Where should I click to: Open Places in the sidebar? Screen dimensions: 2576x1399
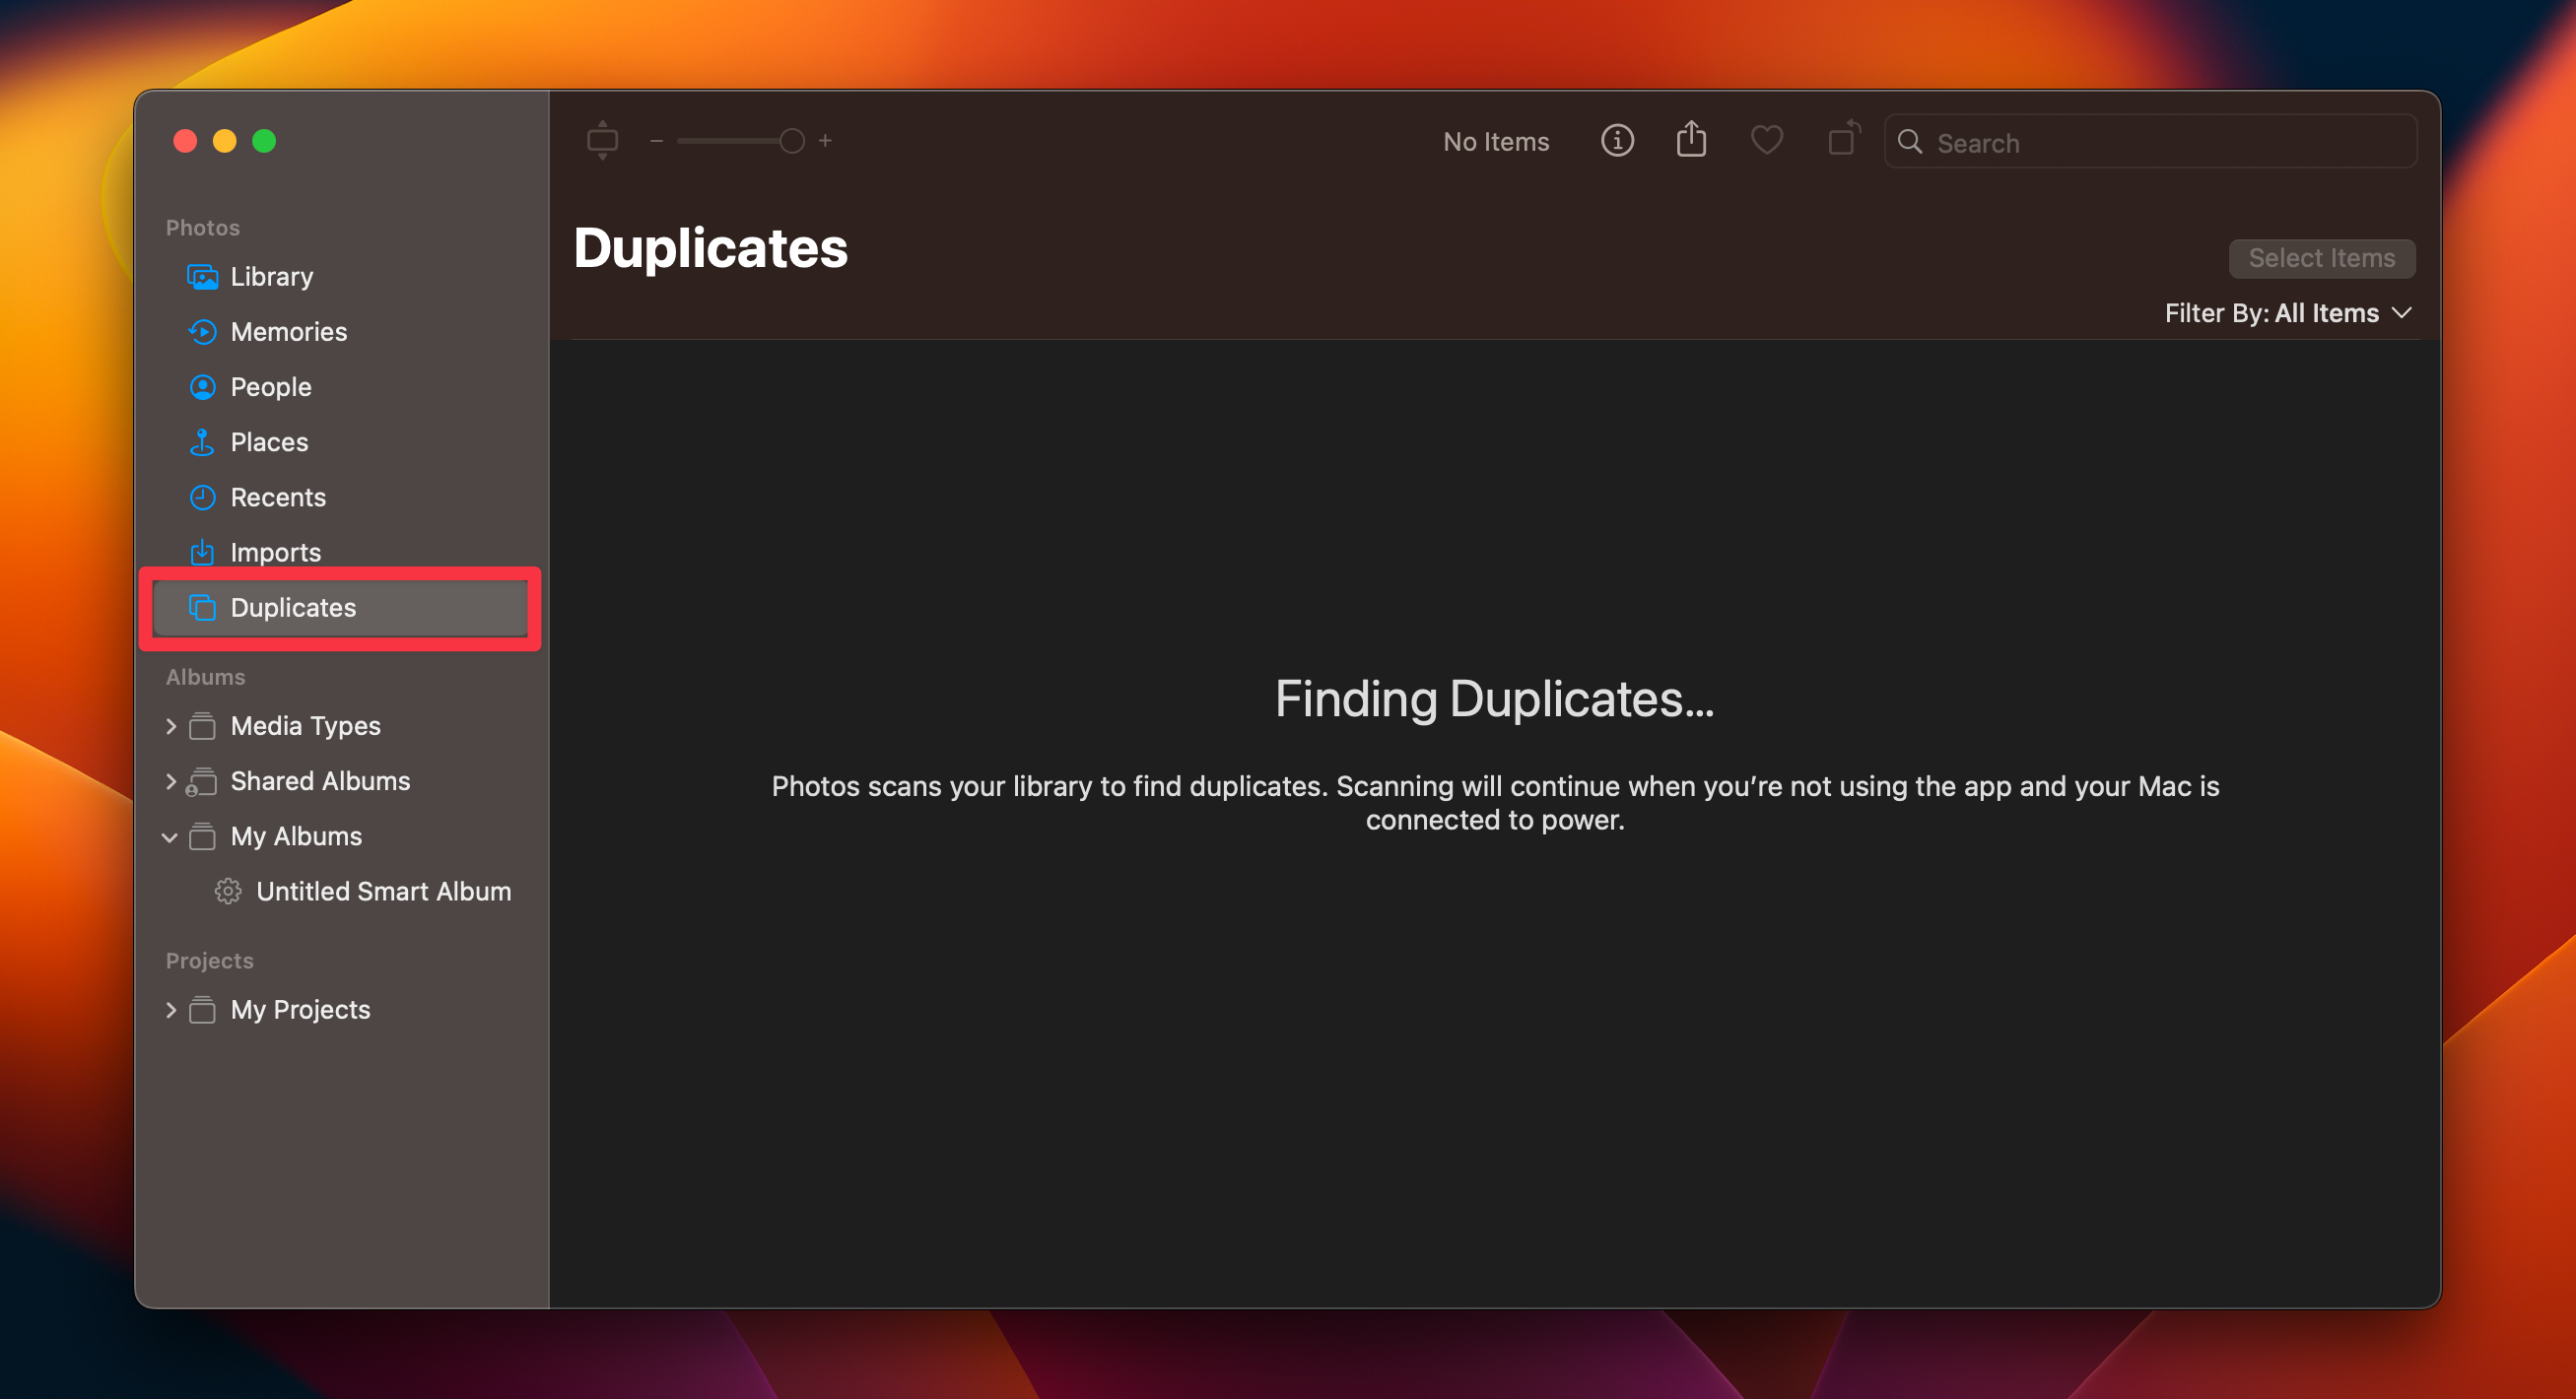269,441
